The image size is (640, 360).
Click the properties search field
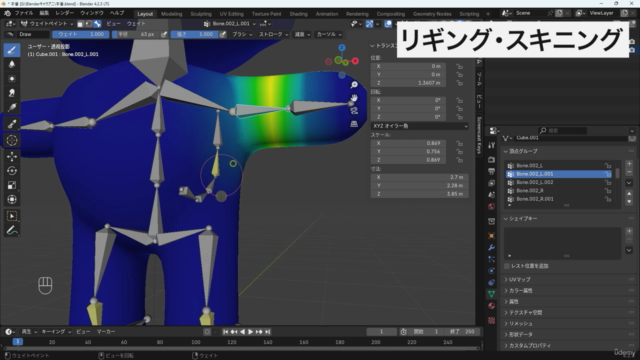click(x=563, y=131)
